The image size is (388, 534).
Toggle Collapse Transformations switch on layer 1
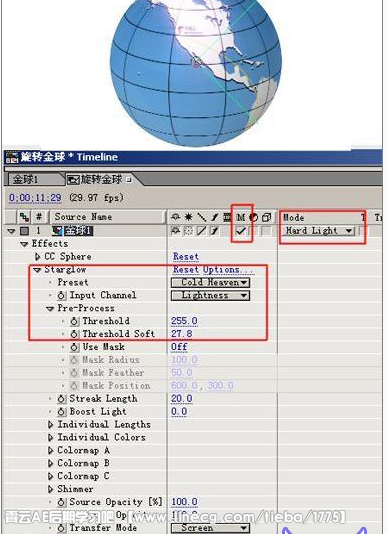pyautogui.click(x=188, y=231)
